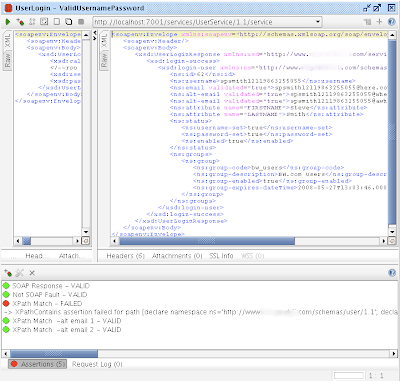Screen dimensions: 400x381
Task: Click the bordered square icon beside recreate icon
Action: 44,22
